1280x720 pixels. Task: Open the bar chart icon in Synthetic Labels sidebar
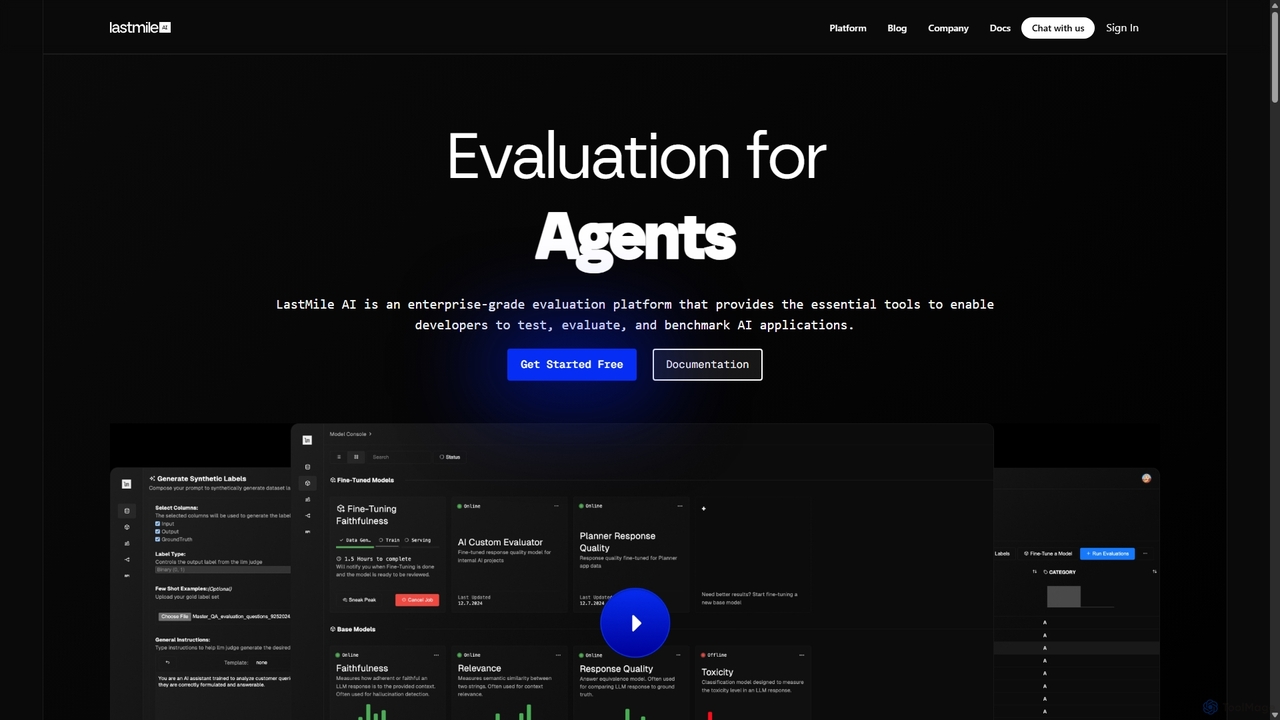pos(127,543)
